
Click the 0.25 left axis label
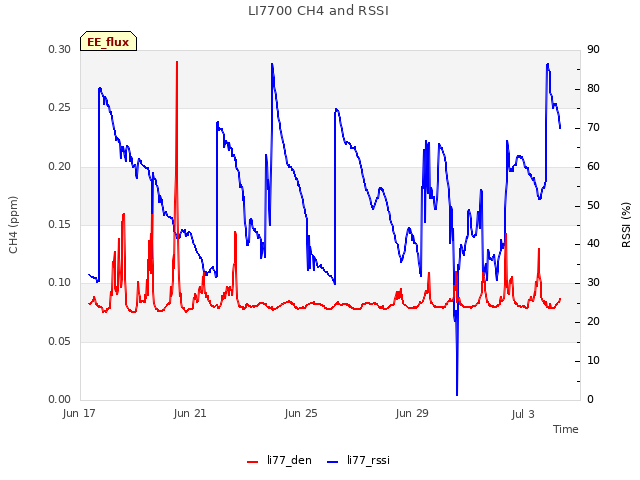(x=60, y=108)
